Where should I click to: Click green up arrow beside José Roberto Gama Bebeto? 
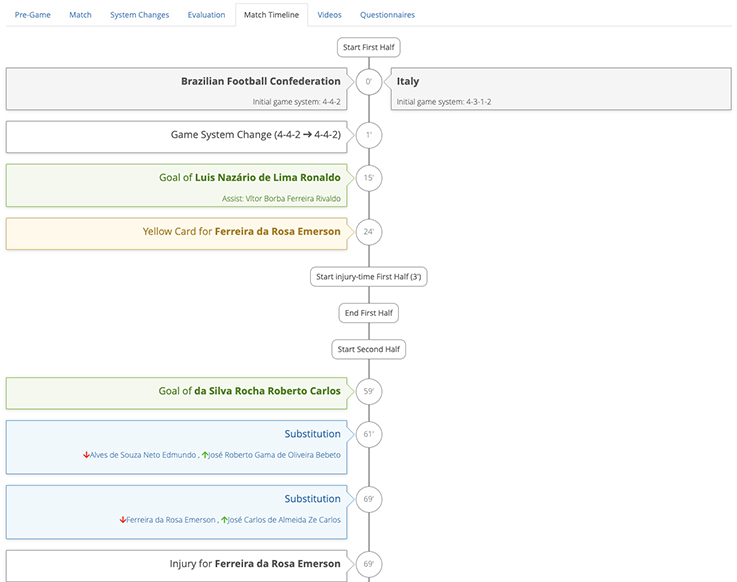tap(204, 455)
